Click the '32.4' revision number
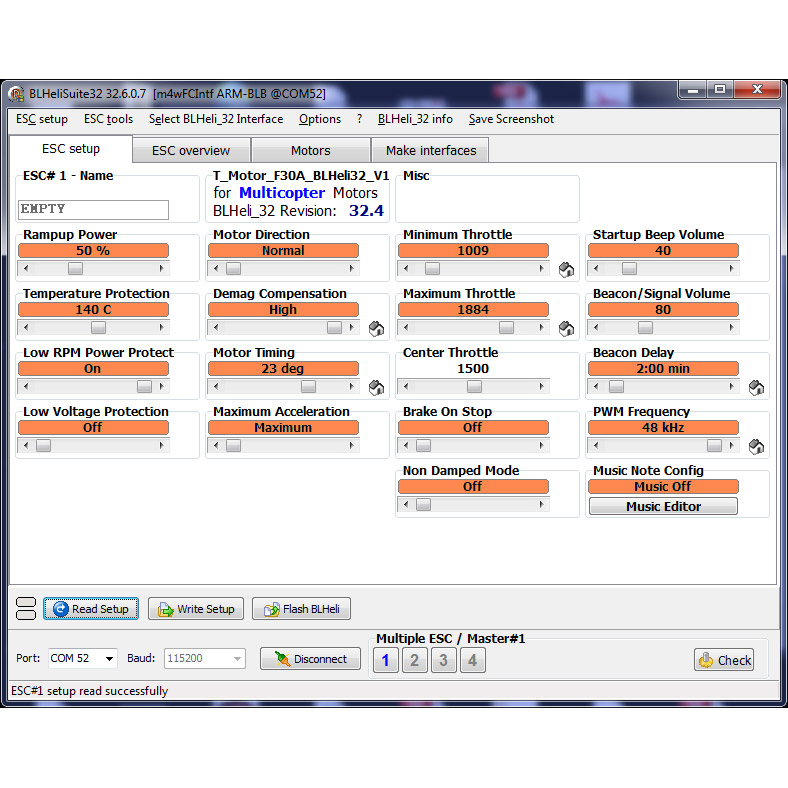 pyautogui.click(x=366, y=211)
